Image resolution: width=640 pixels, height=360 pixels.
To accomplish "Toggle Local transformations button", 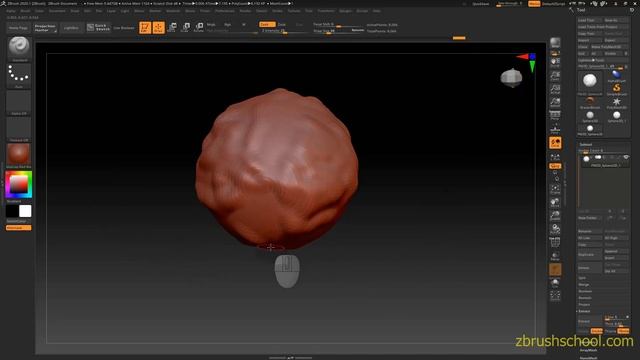I will [555, 142].
